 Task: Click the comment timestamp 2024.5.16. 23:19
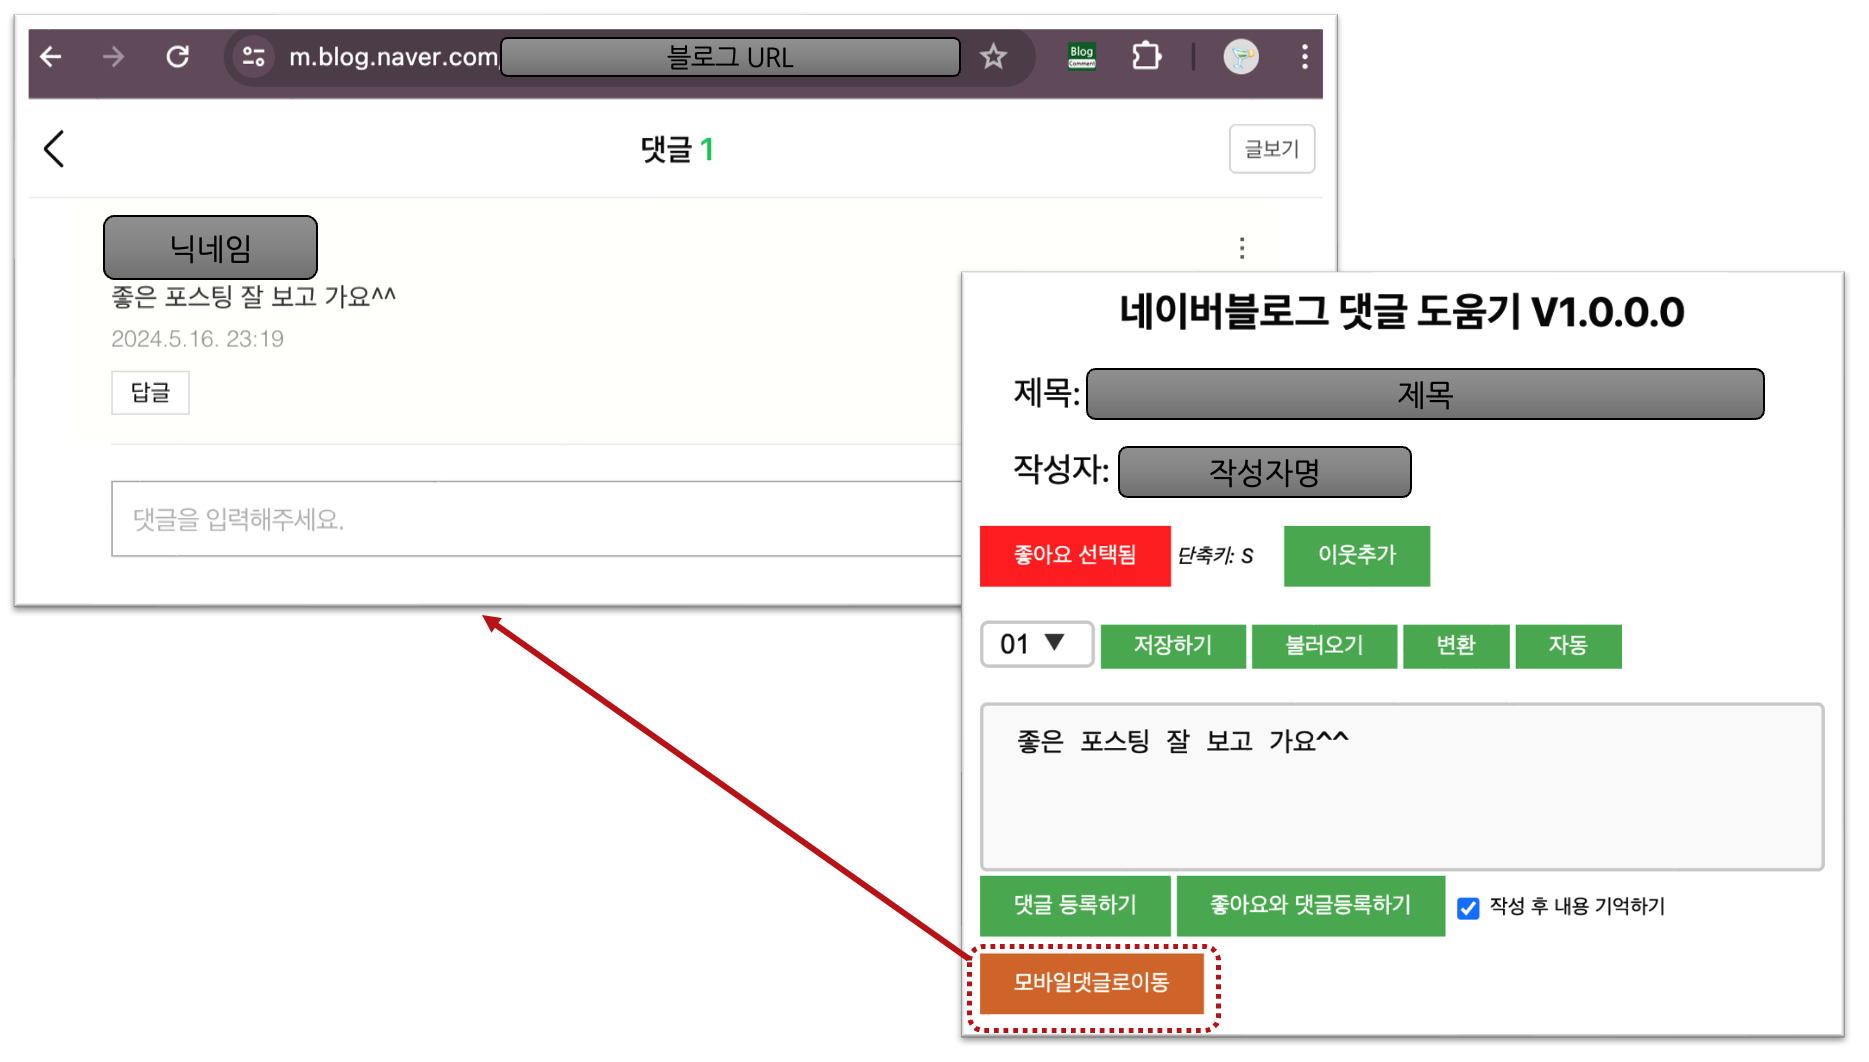pyautogui.click(x=197, y=339)
